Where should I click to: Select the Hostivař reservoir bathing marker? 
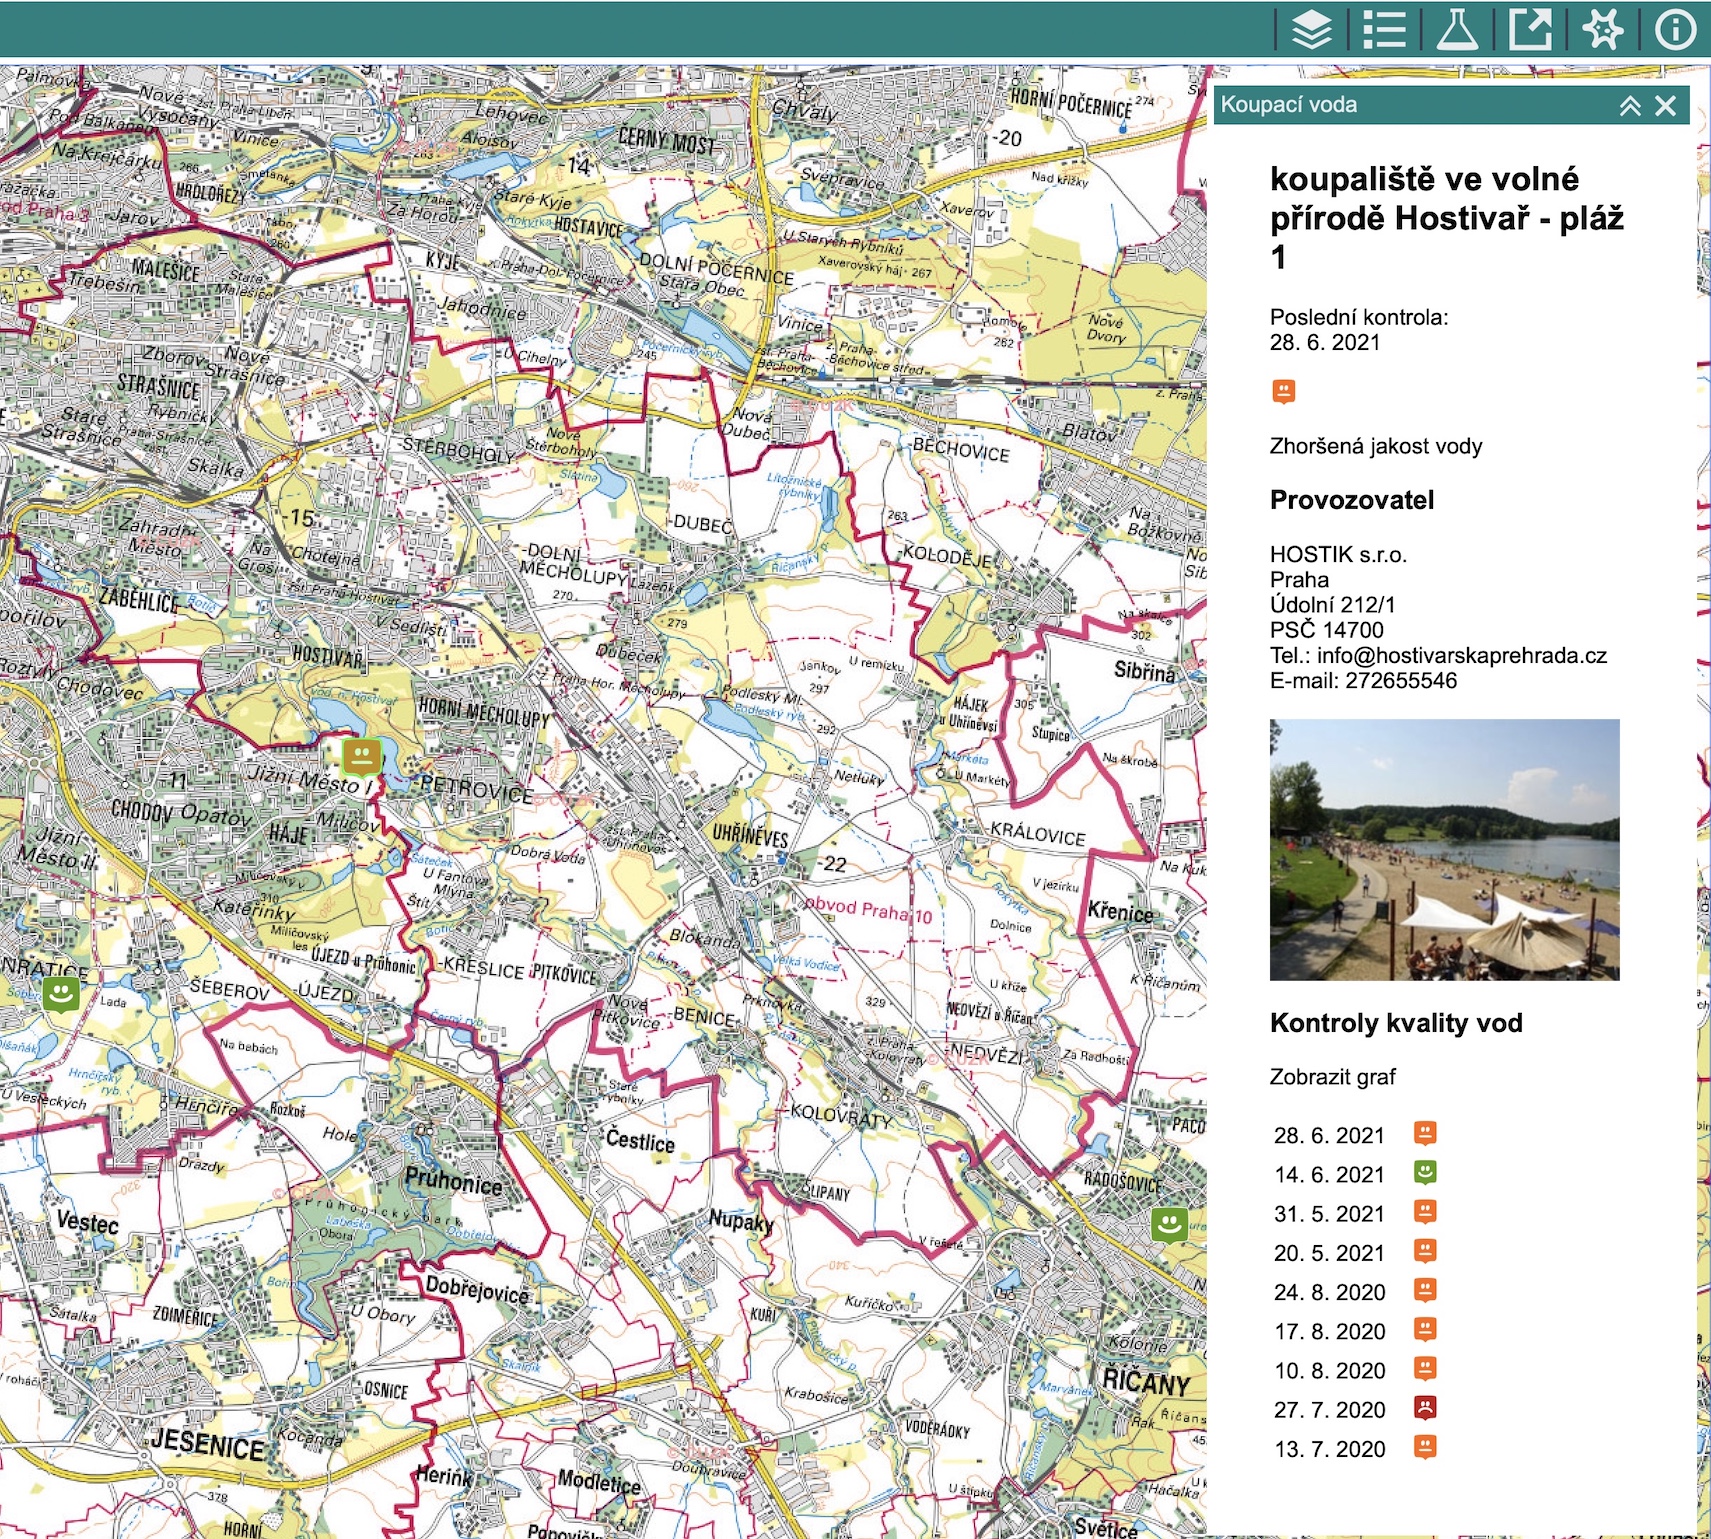[362, 755]
